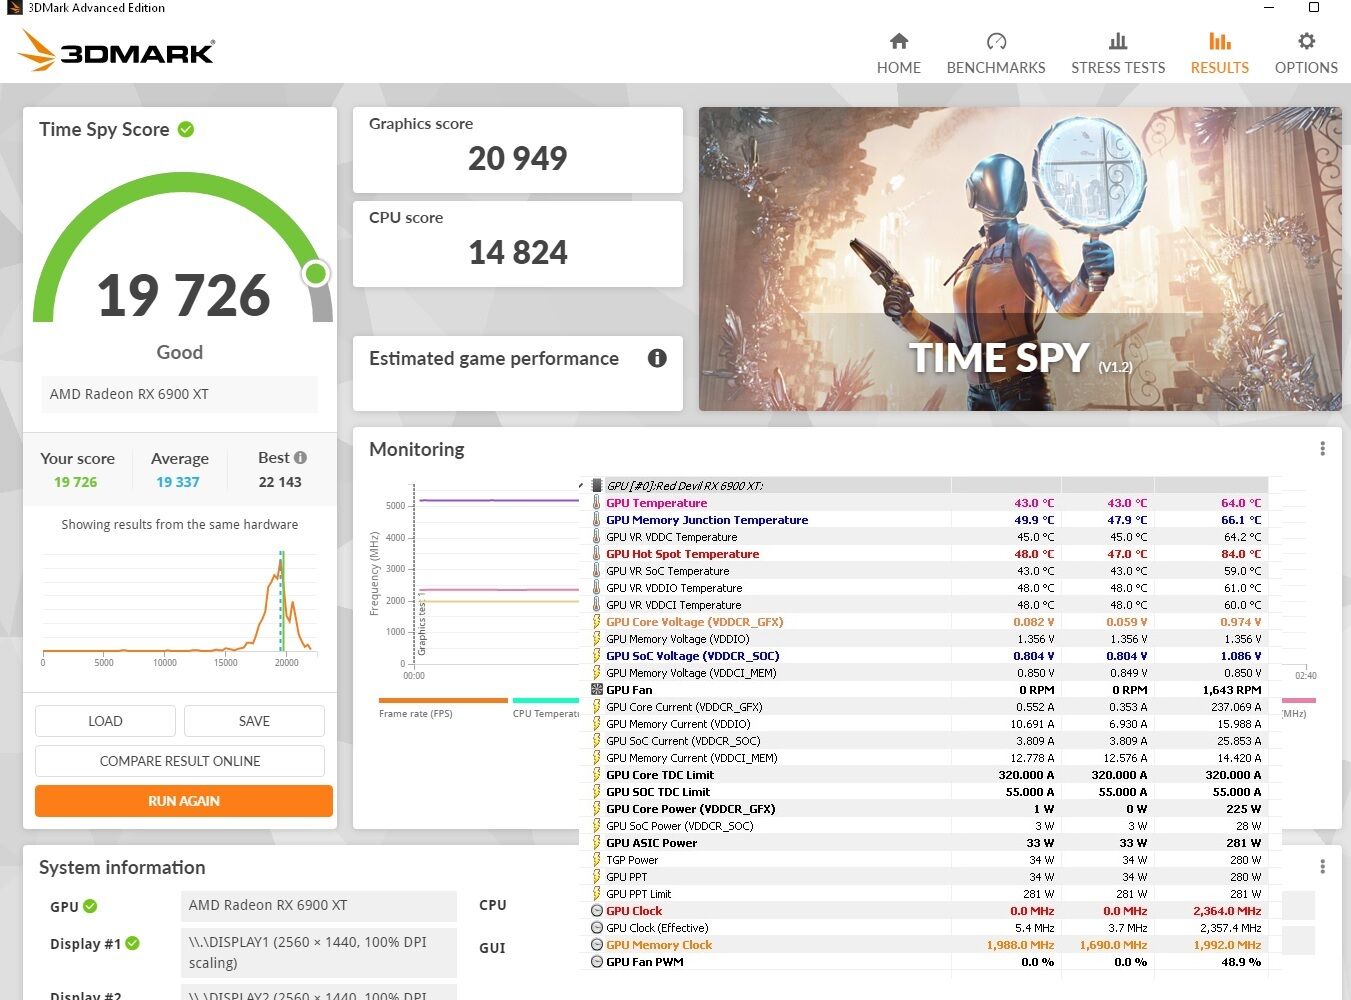Click the GPU Temperature sensor icon
Screen dimensions: 1351x1000
coord(597,503)
